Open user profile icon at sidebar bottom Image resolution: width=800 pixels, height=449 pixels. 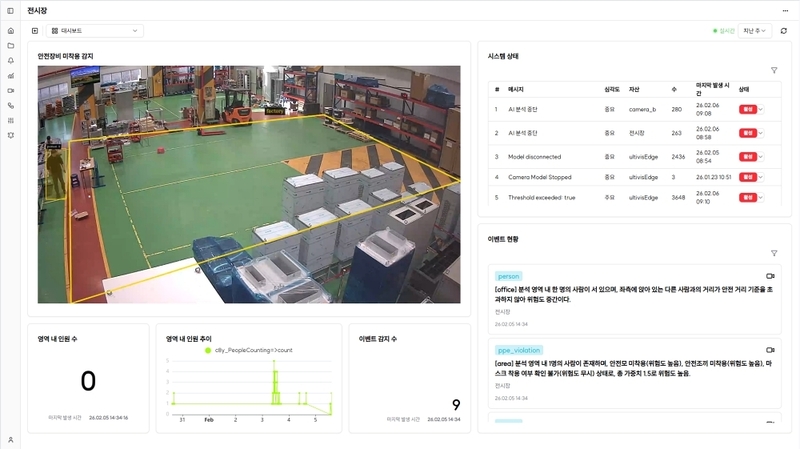(x=11, y=439)
